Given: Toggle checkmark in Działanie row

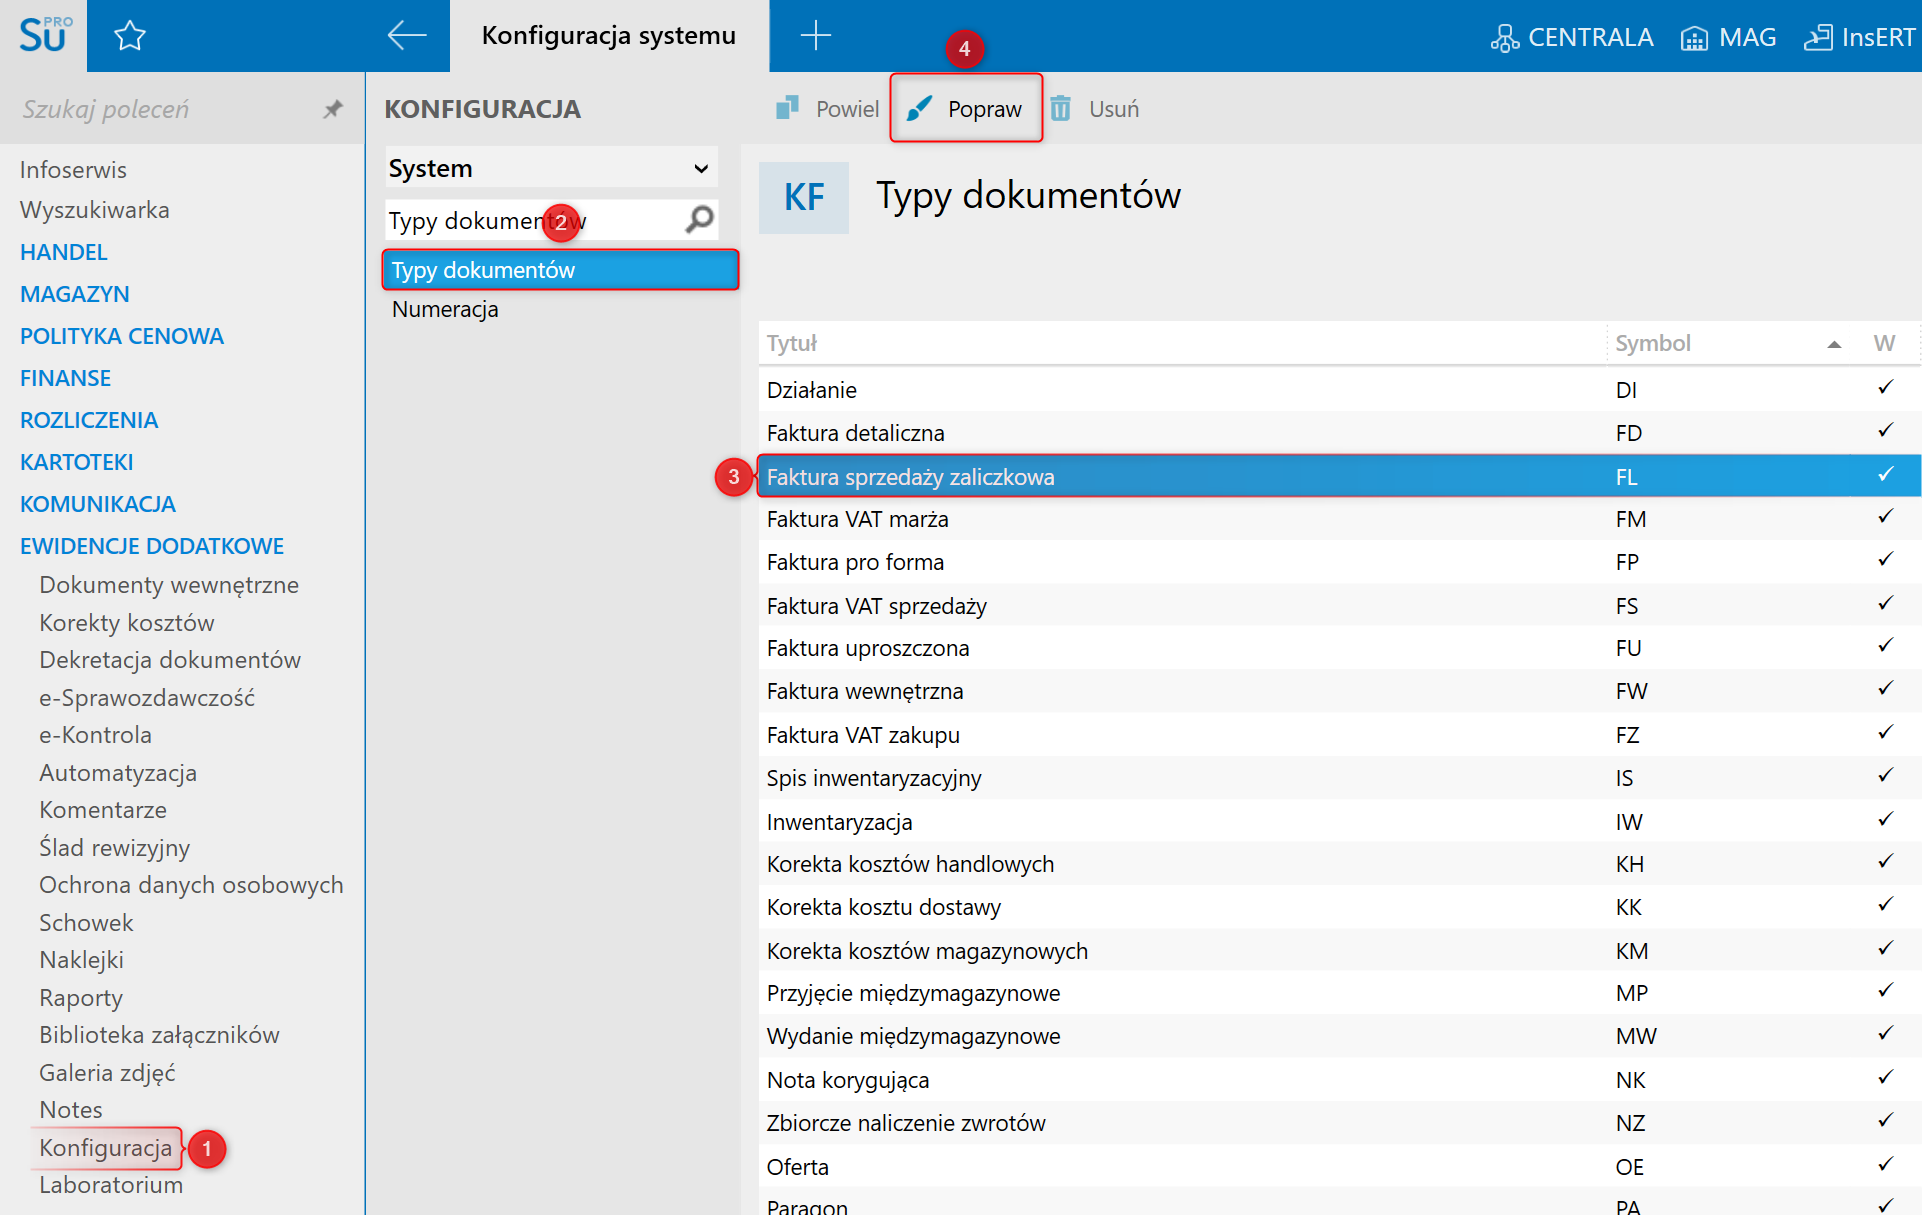Looking at the screenshot, I should pyautogui.click(x=1885, y=388).
